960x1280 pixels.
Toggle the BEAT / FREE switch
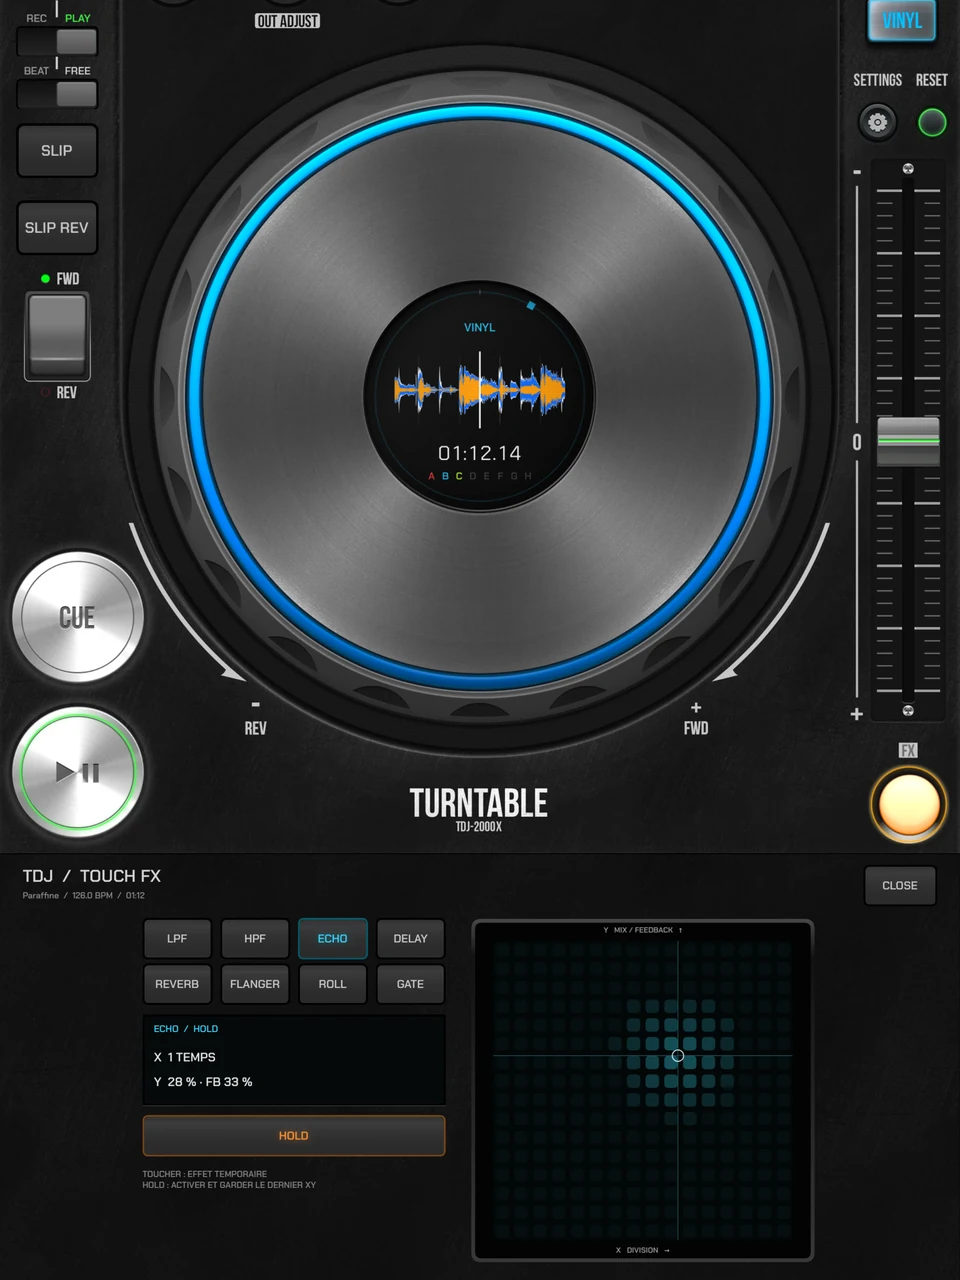[57, 94]
